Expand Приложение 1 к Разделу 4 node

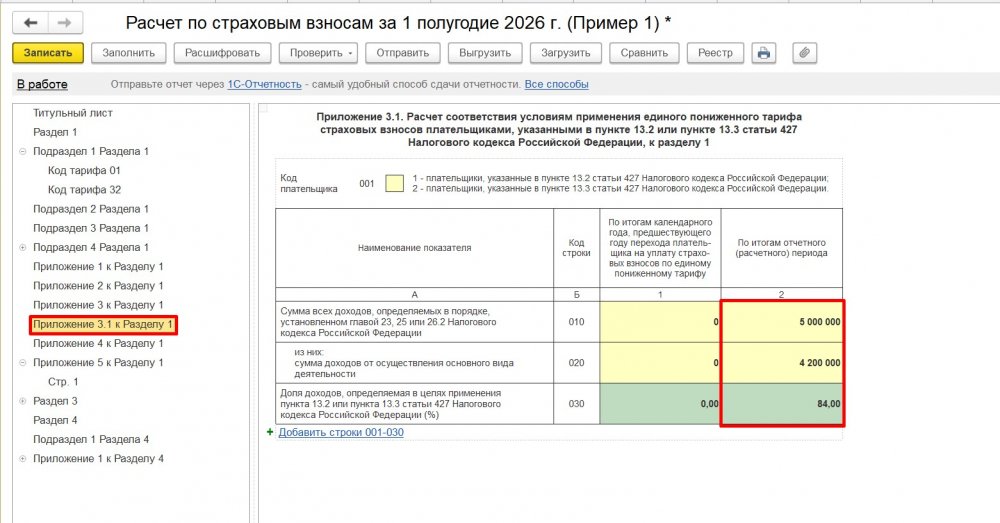[22, 459]
